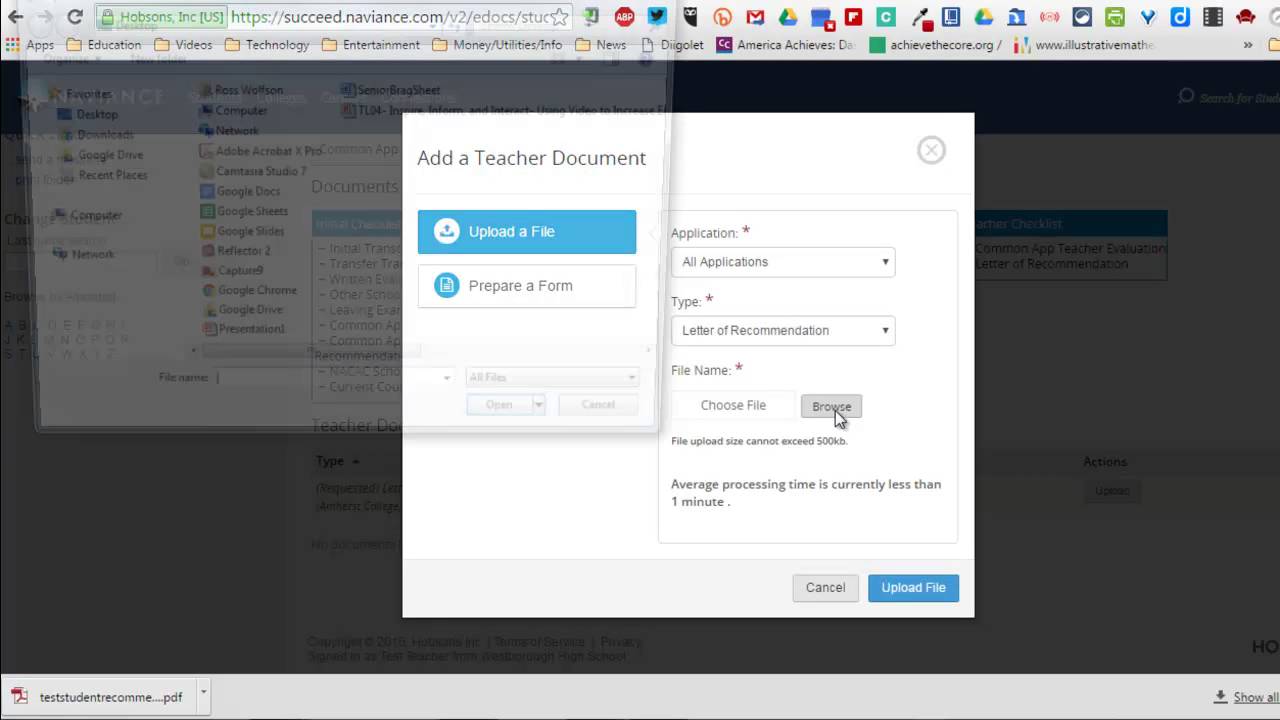Click the Upload a File cloud icon
Screen dimensions: 1280x720
[x=446, y=231]
